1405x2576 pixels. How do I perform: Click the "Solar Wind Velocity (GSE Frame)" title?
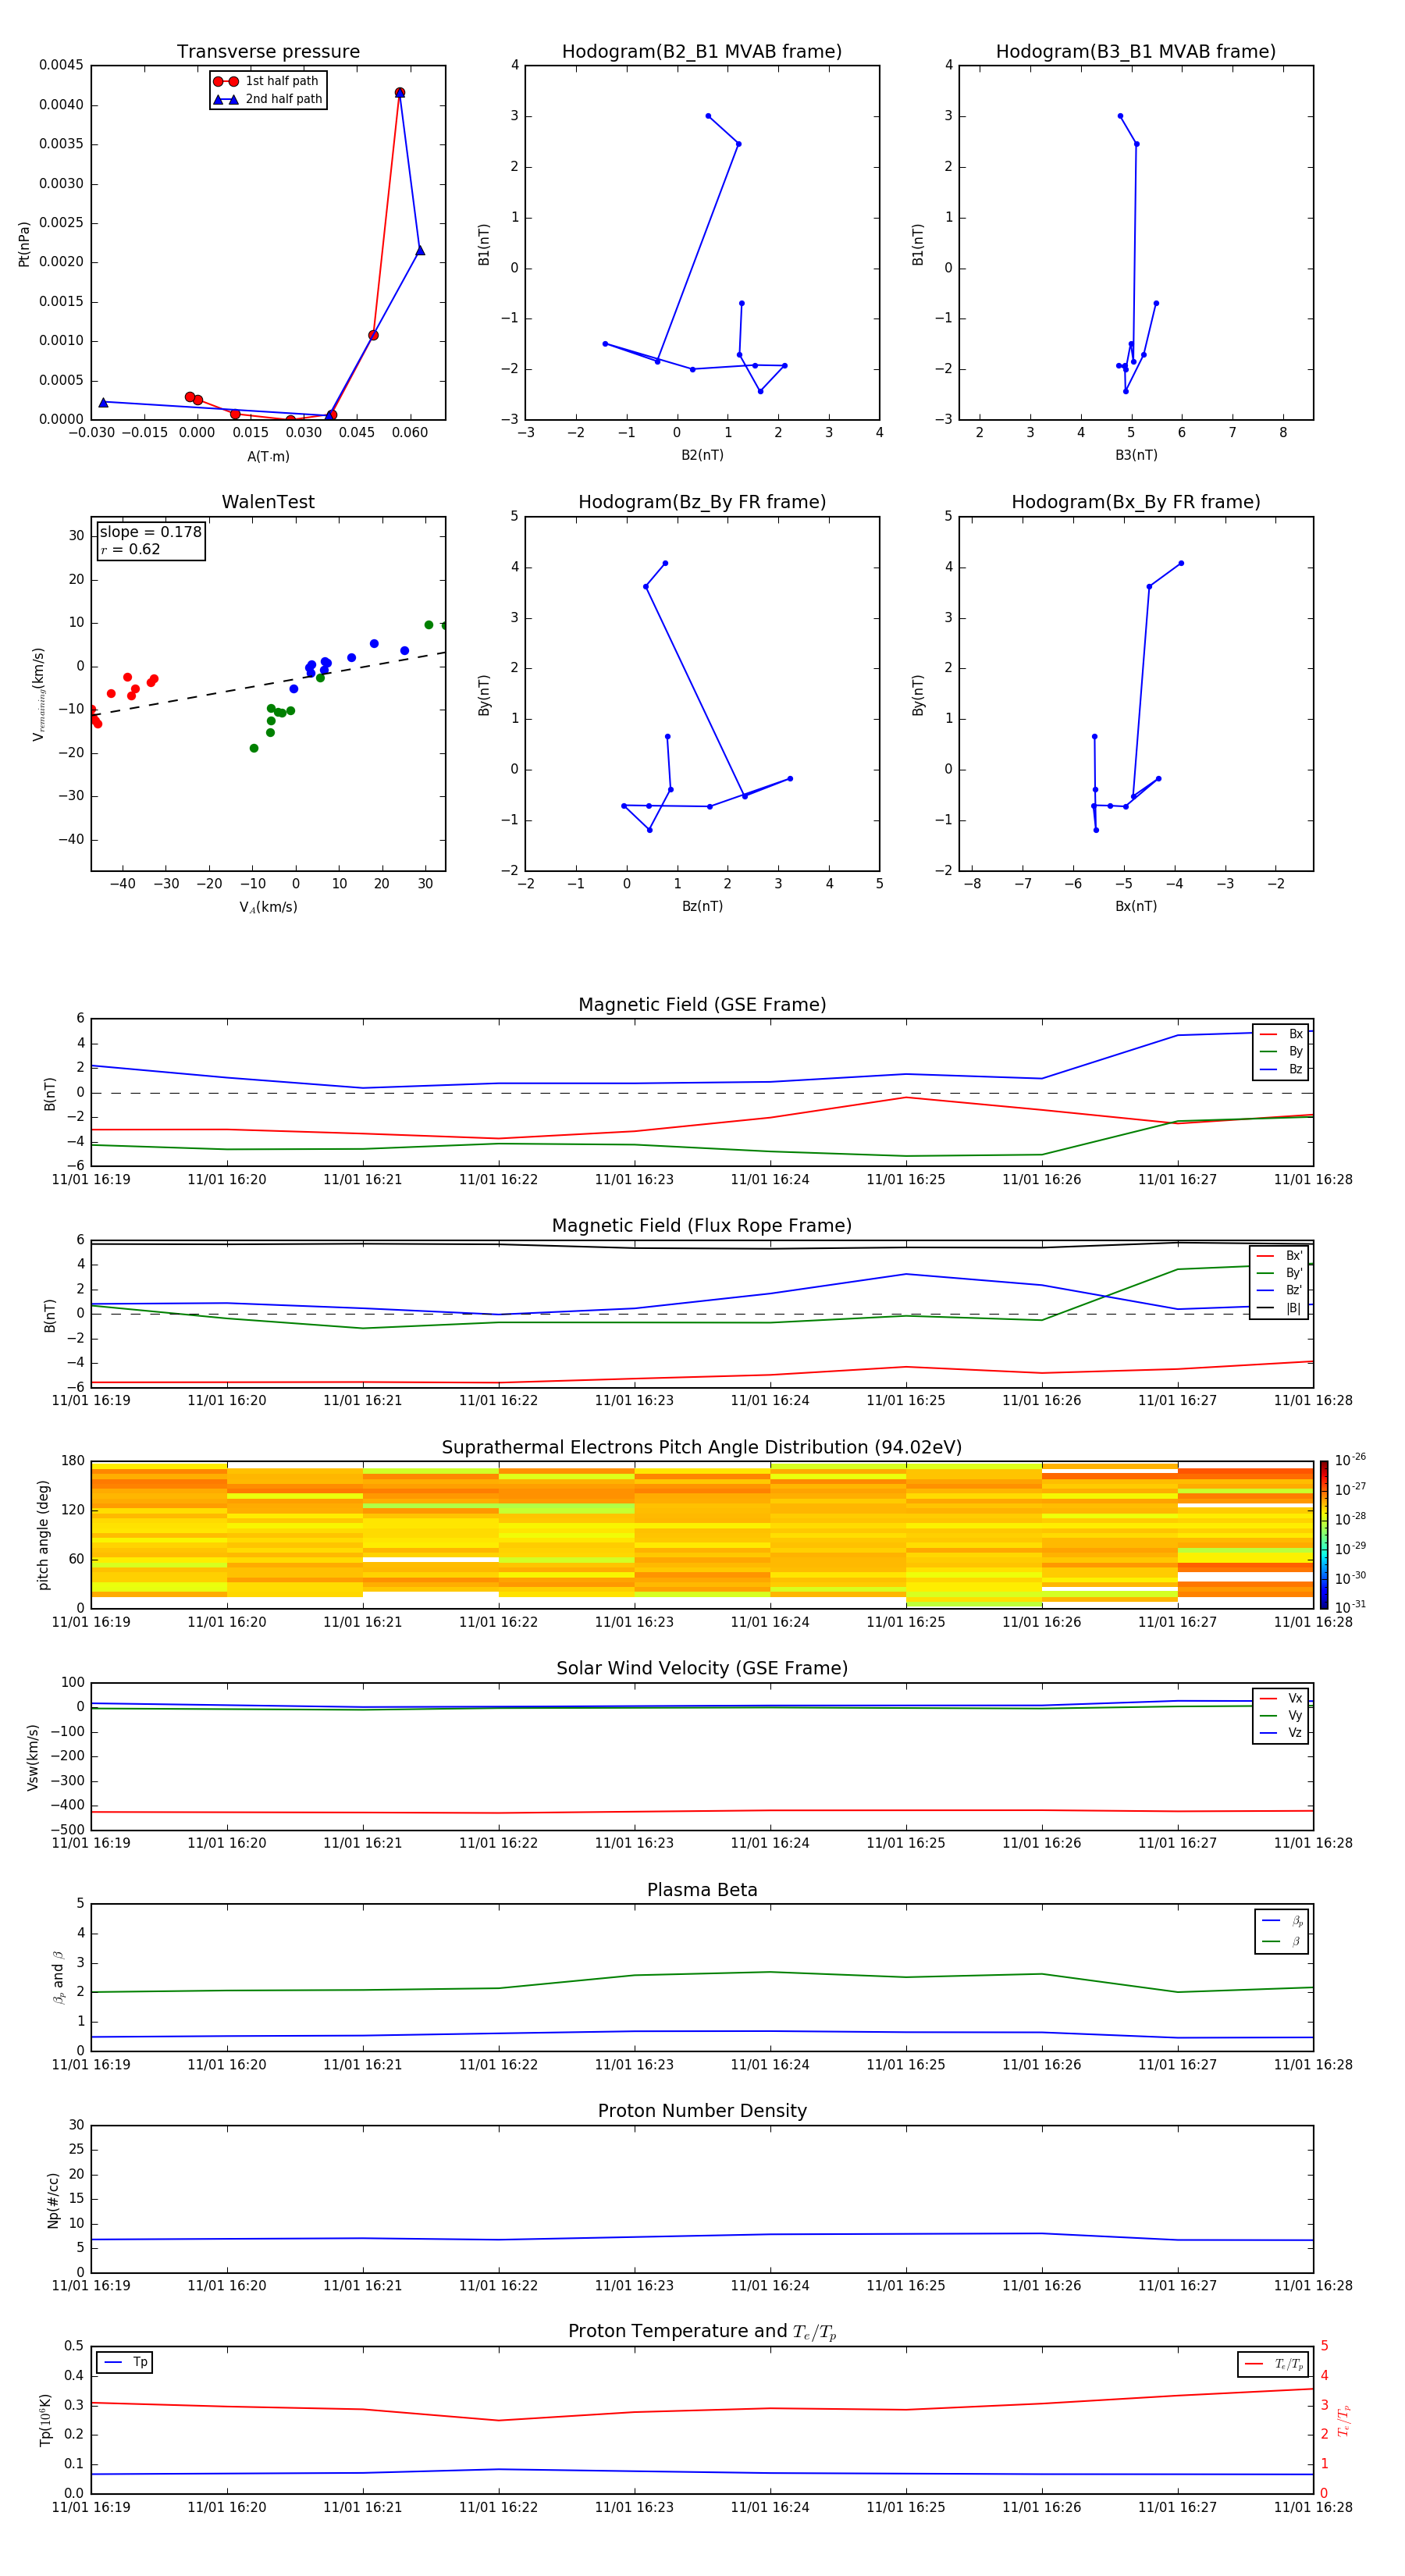702,1669
